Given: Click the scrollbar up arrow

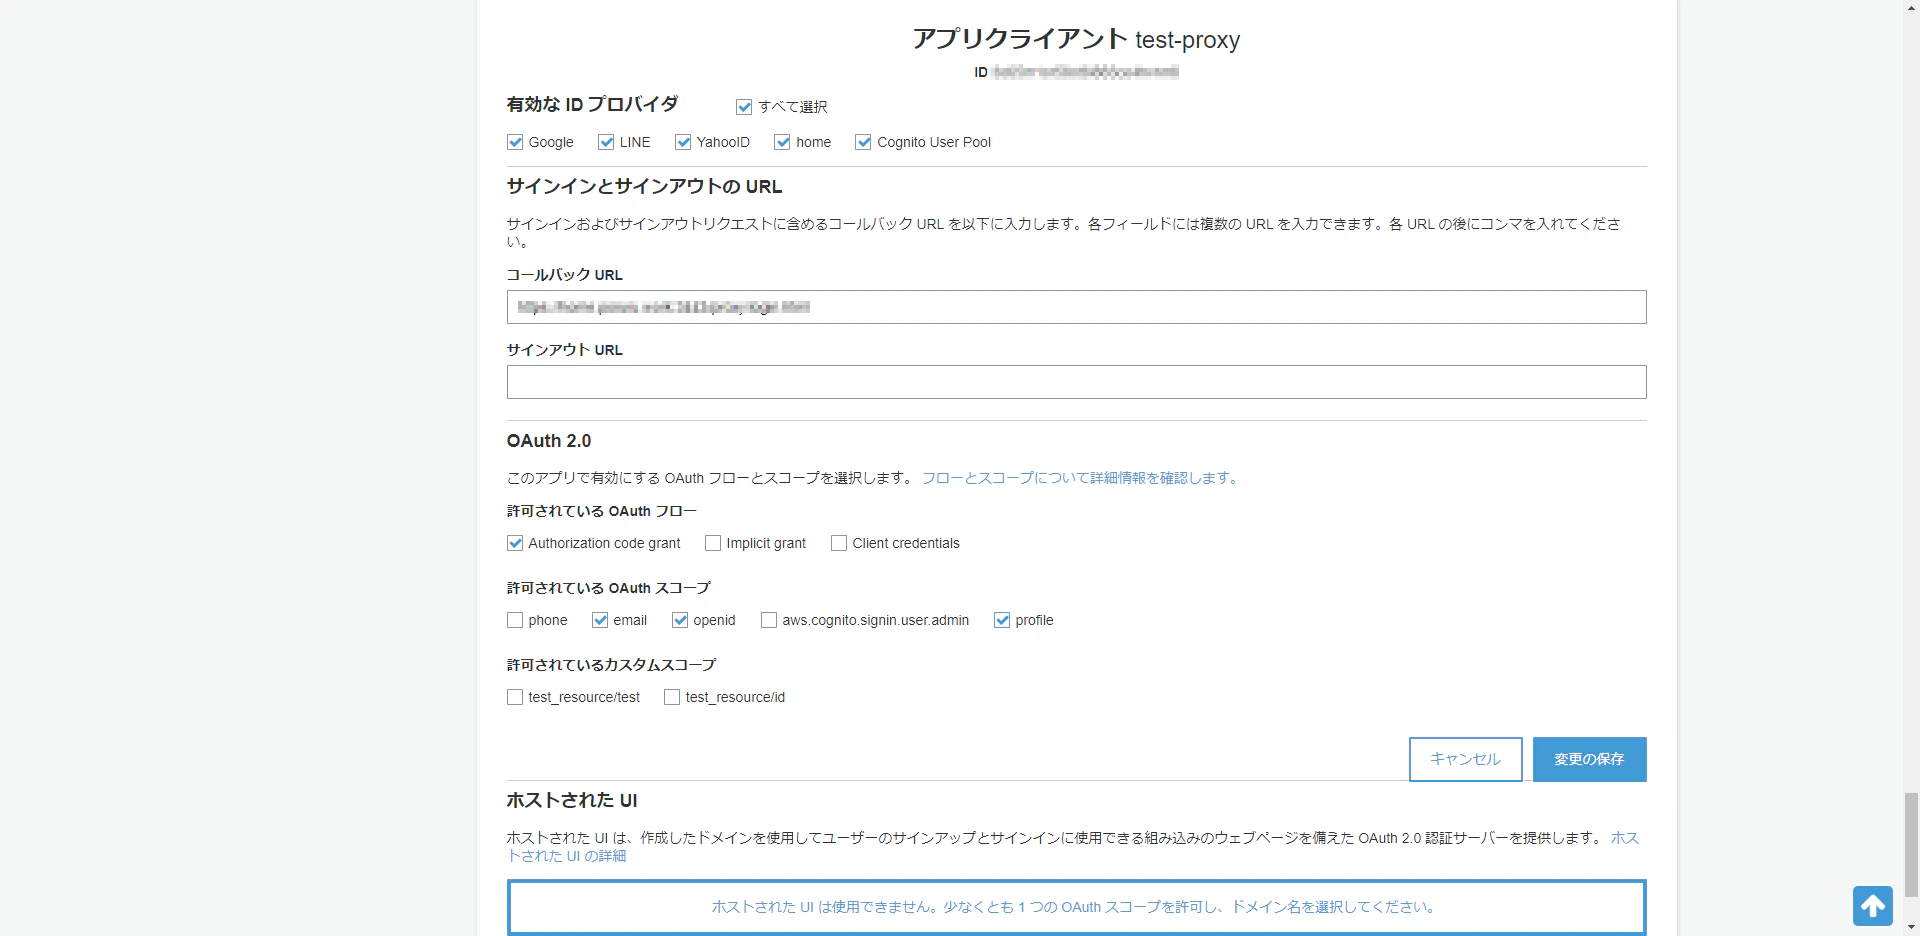Looking at the screenshot, I should pos(1911,7).
